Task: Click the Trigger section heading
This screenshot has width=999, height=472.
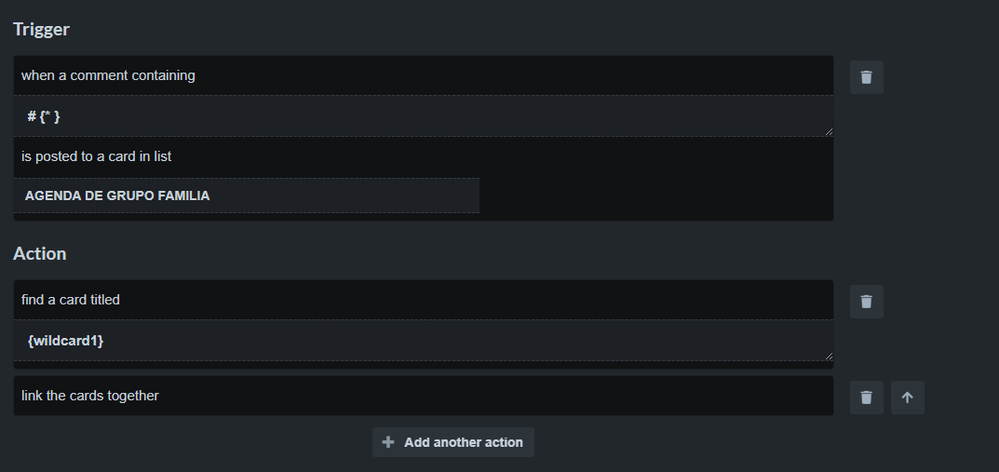Action: coord(41,29)
